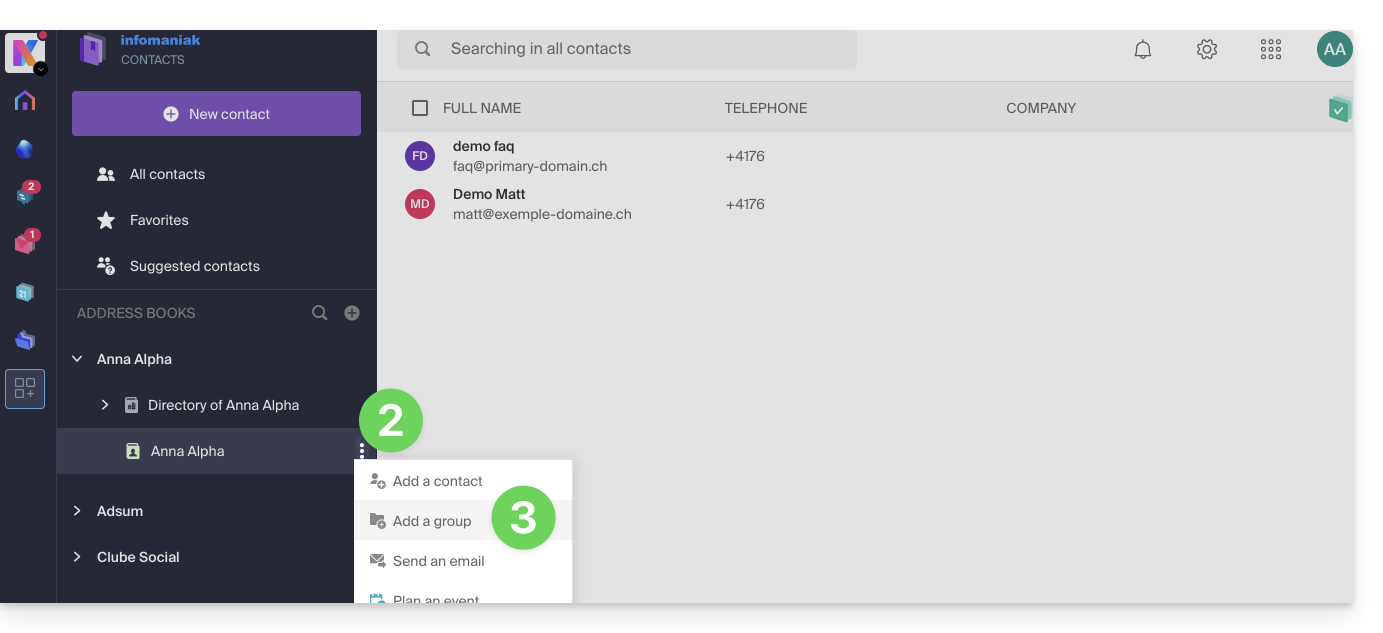Open the AA user account menu

click(x=1334, y=49)
